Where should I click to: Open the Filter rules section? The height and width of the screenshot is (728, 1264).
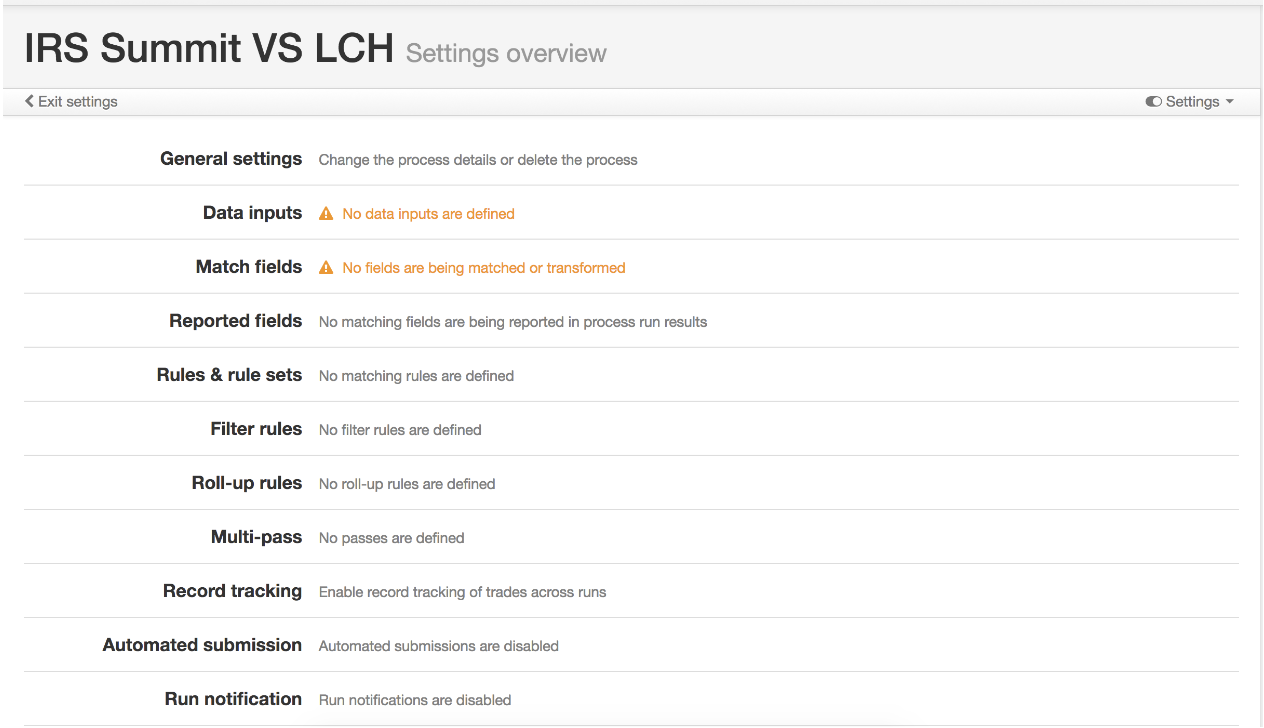[x=256, y=429]
